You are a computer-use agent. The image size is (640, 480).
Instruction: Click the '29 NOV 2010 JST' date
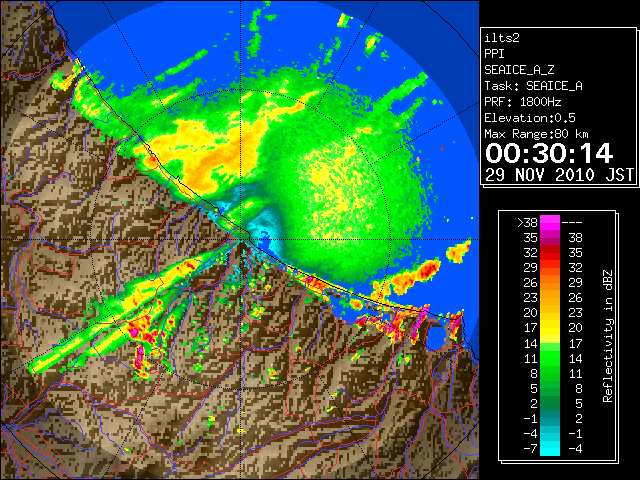[x=560, y=175]
